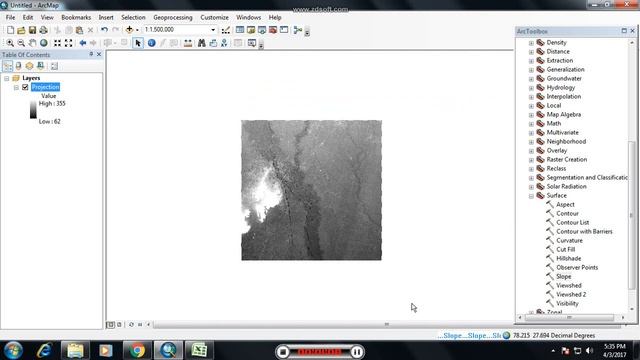Screen dimensions: 640x360
Task: Open the Search window icon
Action: (262, 30)
